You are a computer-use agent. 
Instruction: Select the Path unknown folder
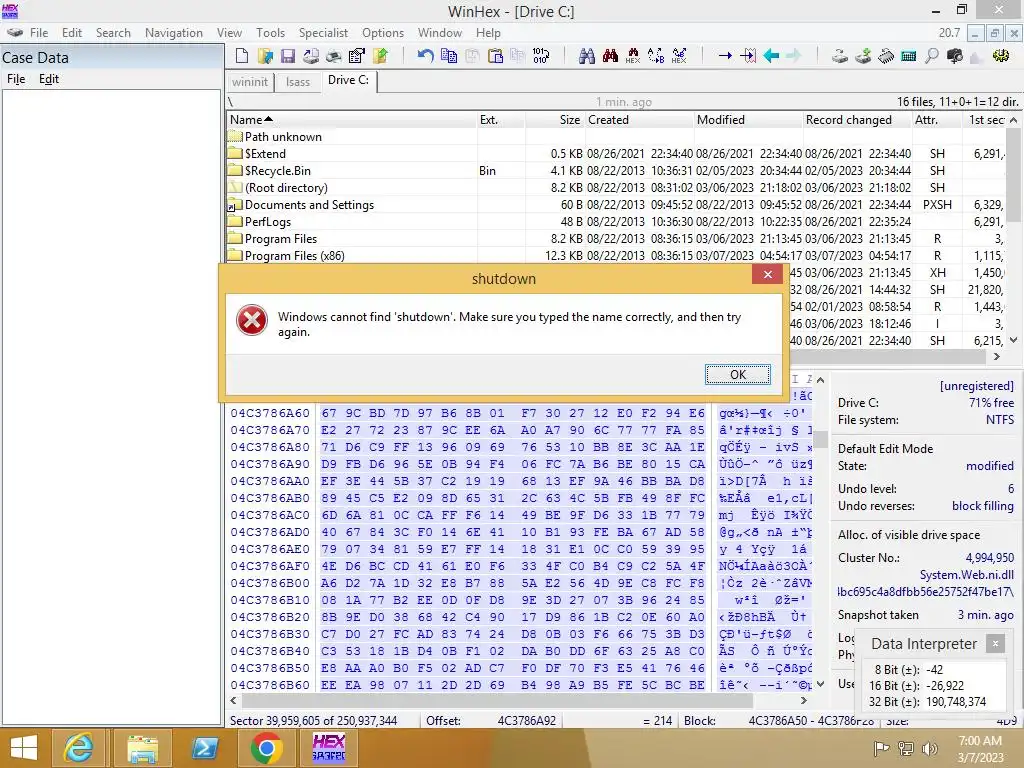pyautogui.click(x=616, y=136)
